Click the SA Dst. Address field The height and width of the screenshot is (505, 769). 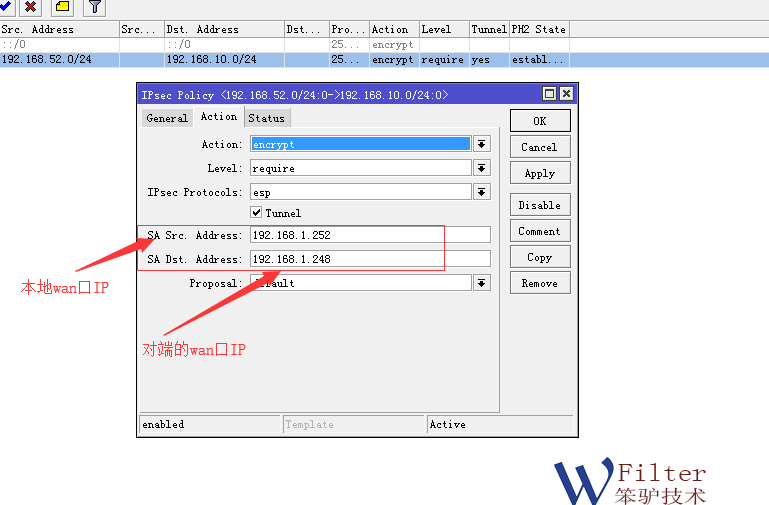pyautogui.click(x=369, y=259)
